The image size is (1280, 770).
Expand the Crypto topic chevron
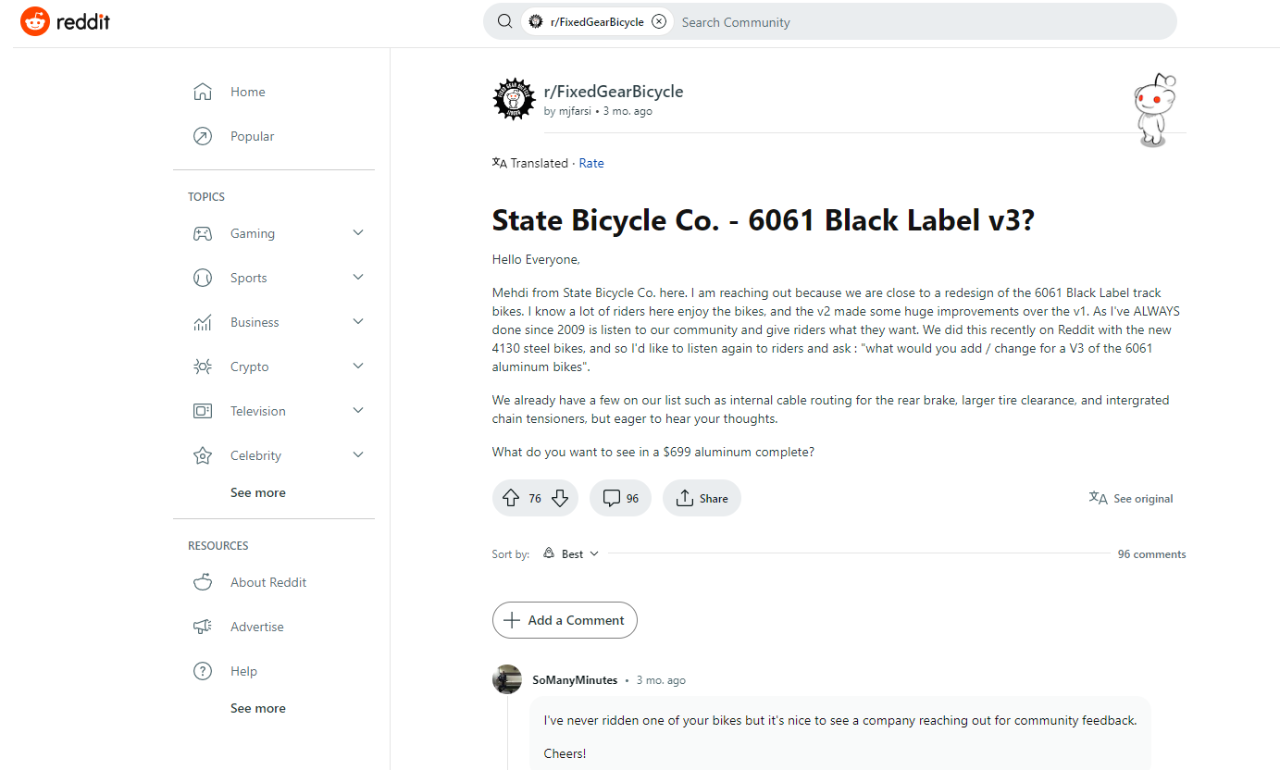coord(358,366)
